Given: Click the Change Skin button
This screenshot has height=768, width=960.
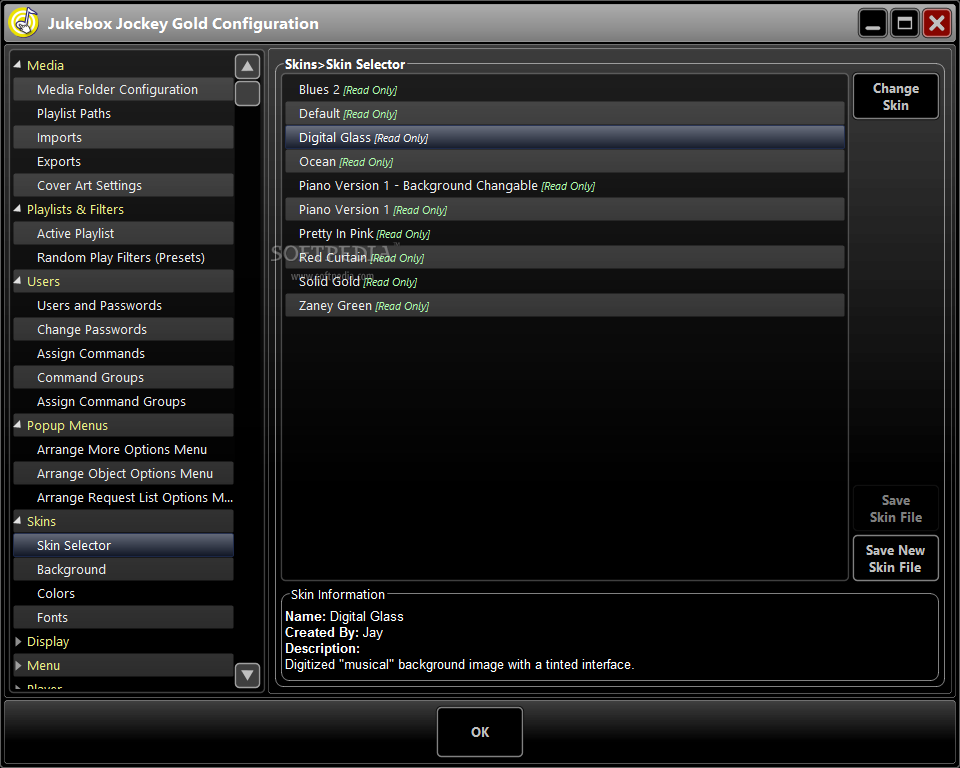Looking at the screenshot, I should click(x=895, y=96).
